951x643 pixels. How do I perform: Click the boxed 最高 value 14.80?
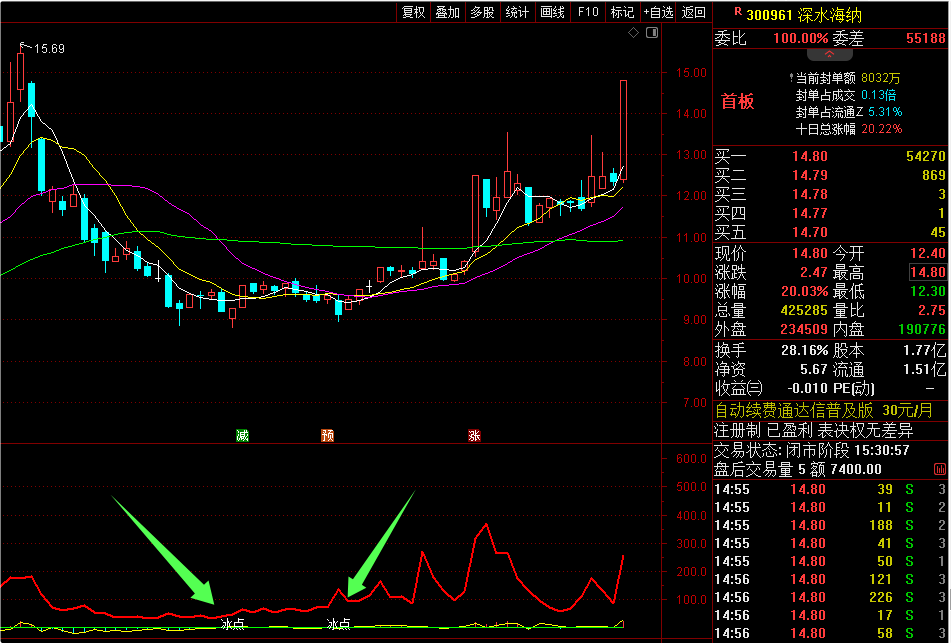coord(927,272)
